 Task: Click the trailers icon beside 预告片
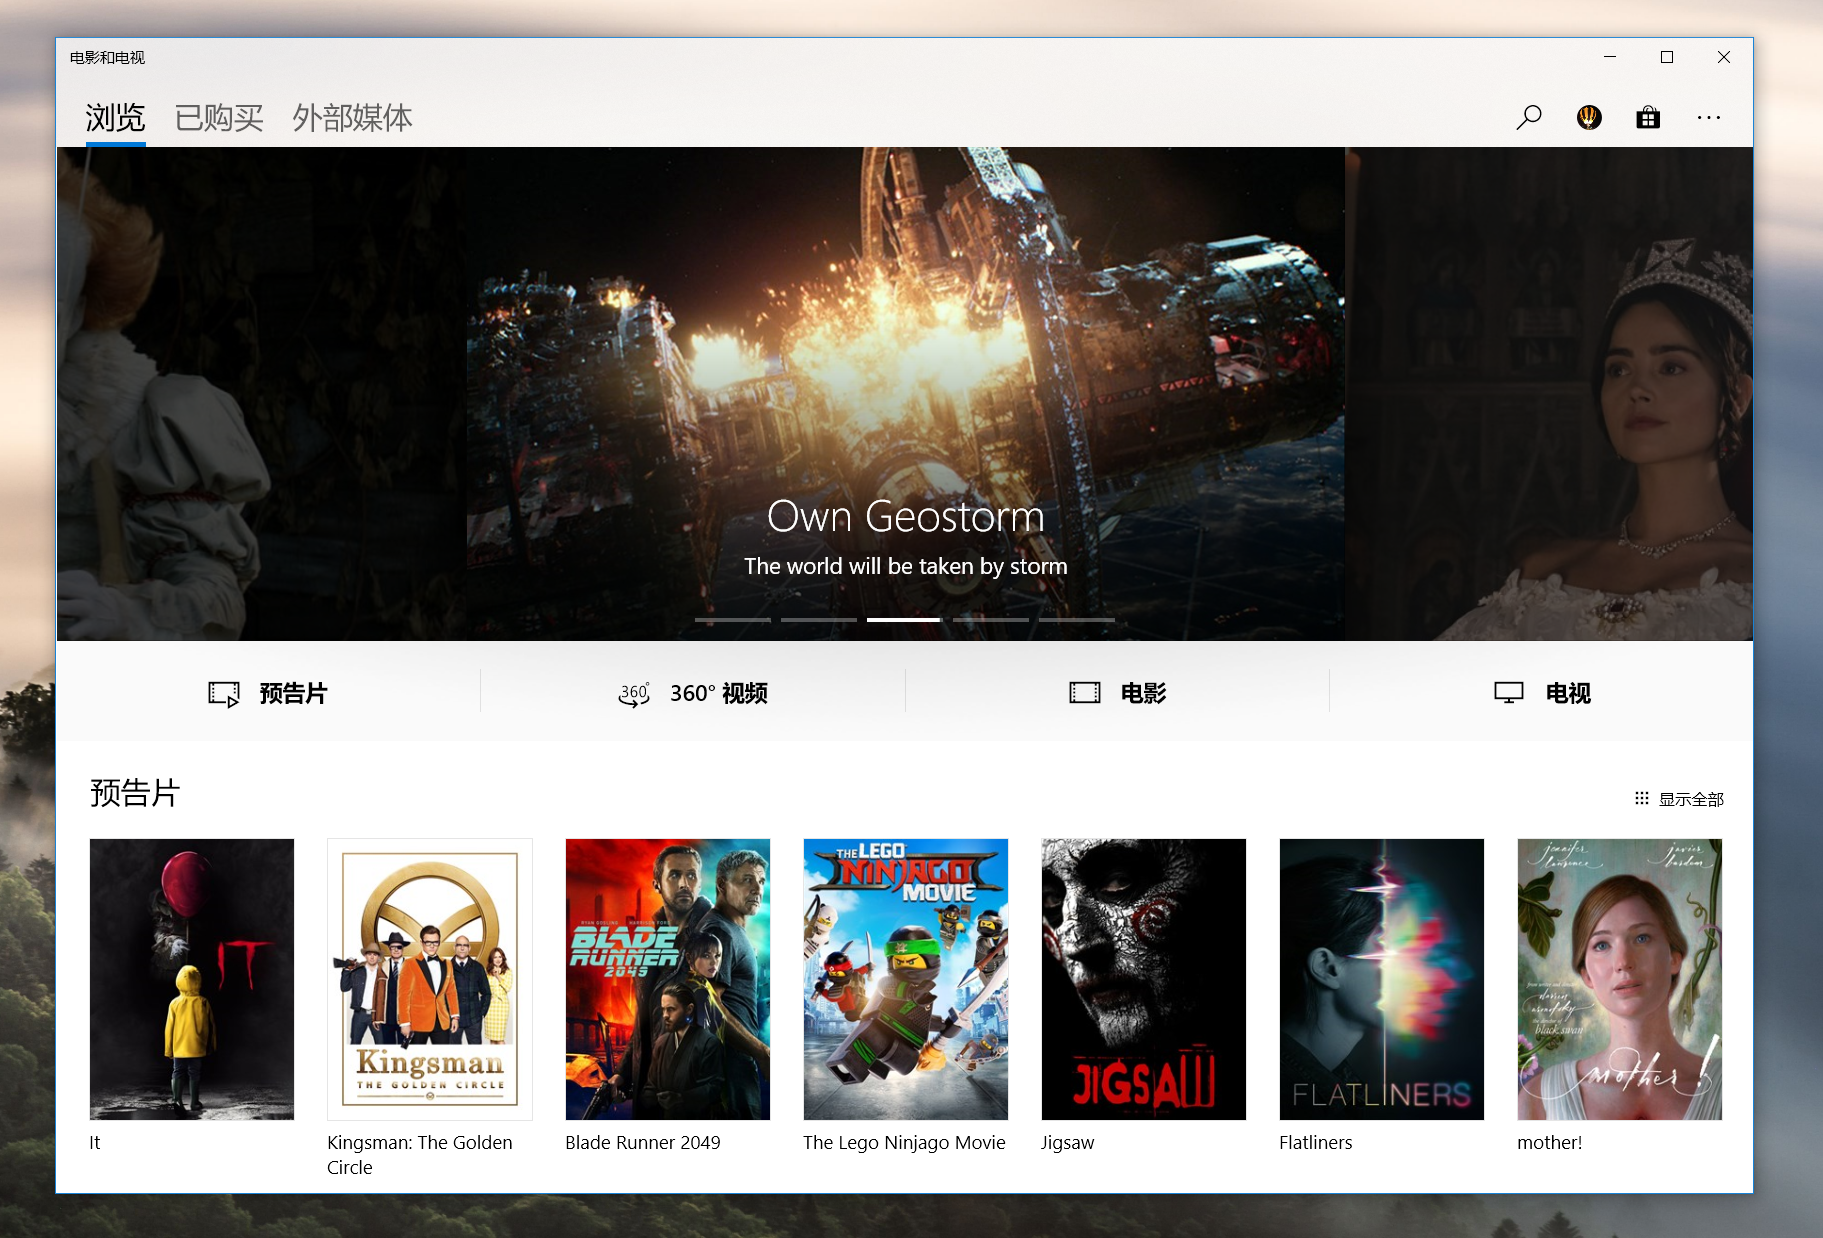coord(224,693)
